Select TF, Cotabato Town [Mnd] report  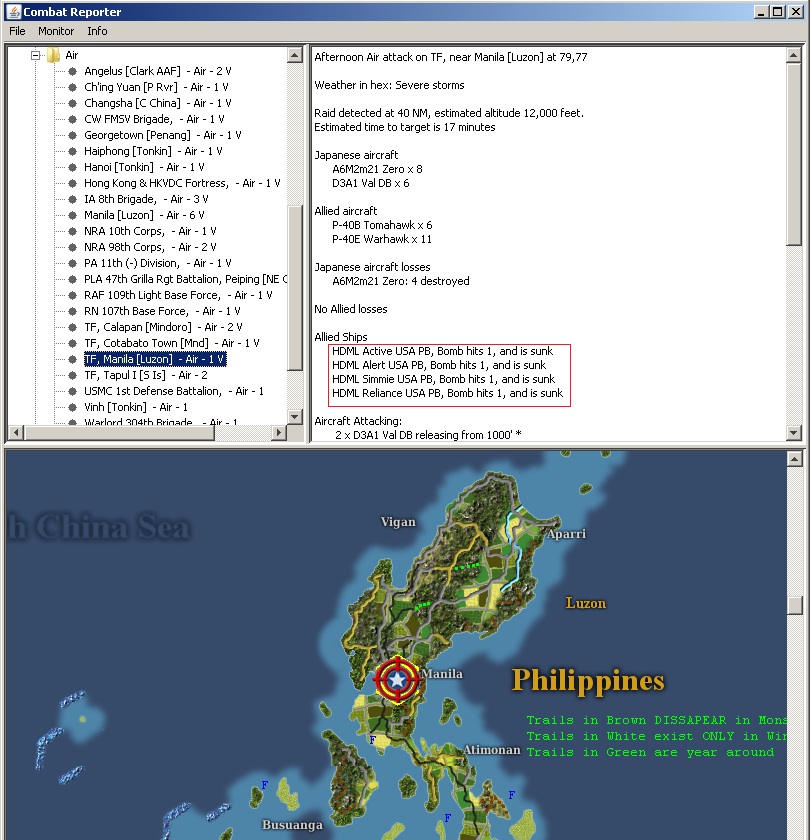[171, 344]
